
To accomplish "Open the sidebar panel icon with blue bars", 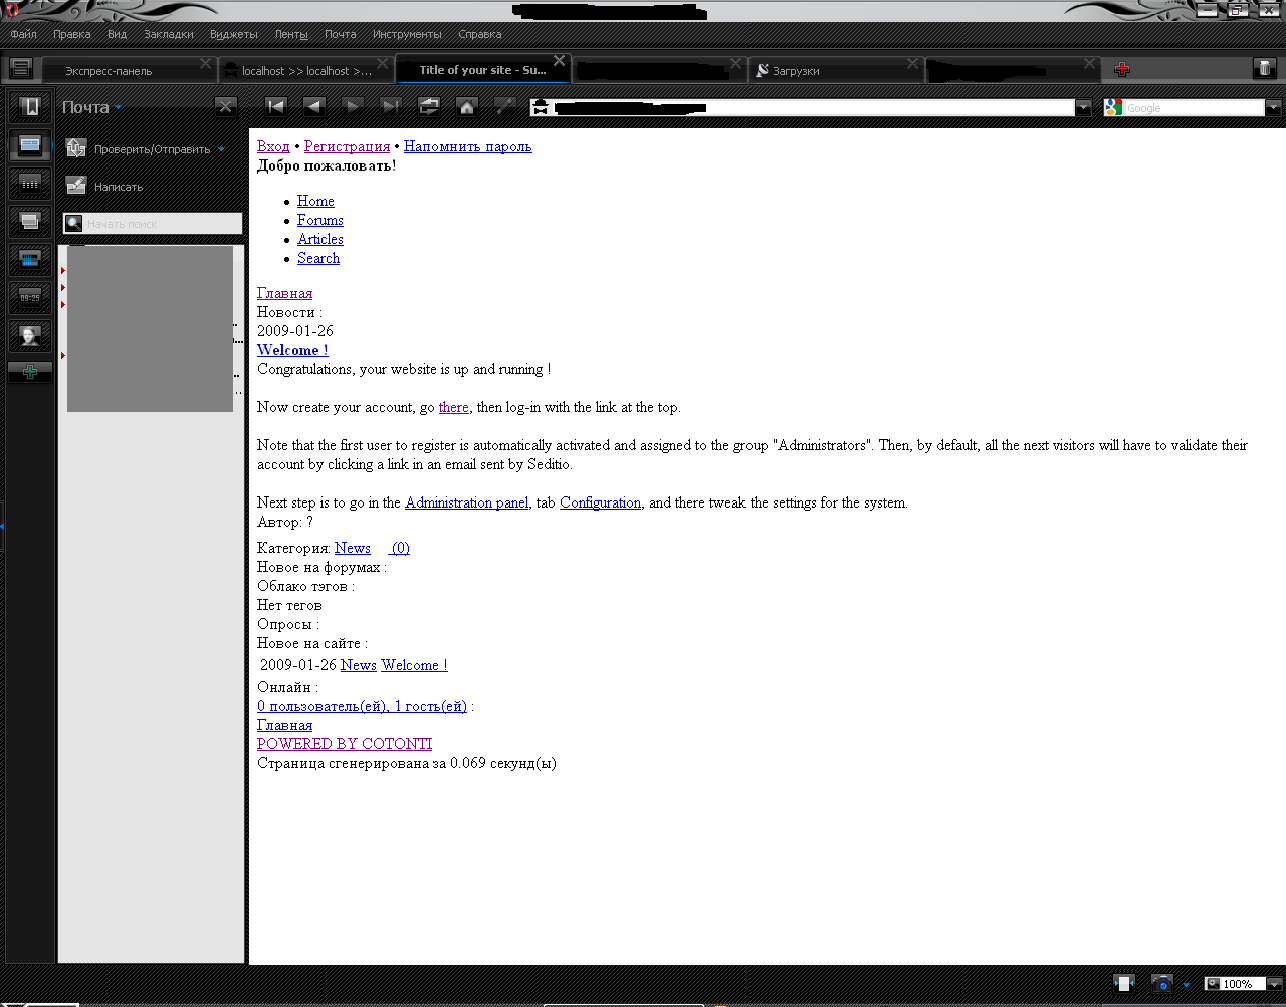I will click(x=30, y=259).
